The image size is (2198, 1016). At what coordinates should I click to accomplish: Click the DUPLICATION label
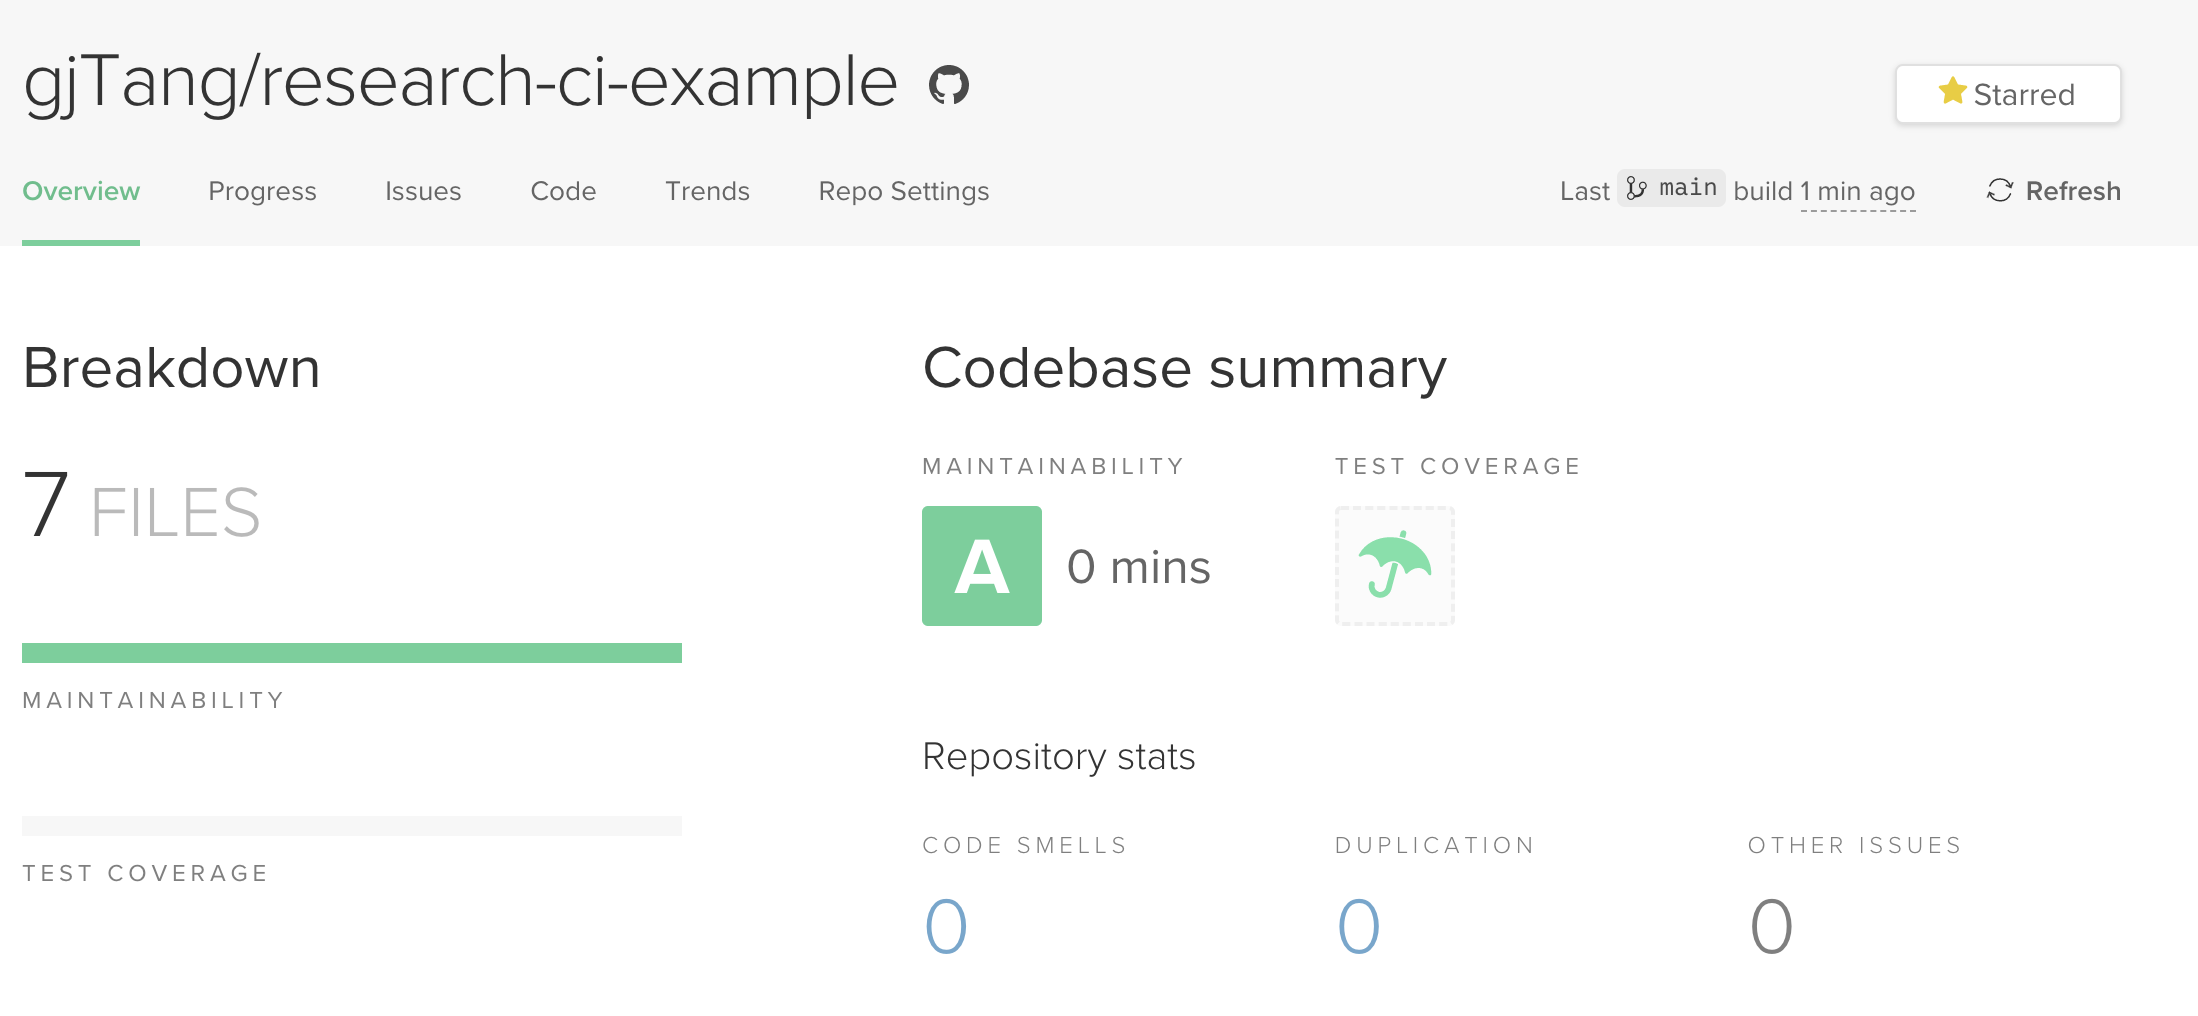(1434, 845)
